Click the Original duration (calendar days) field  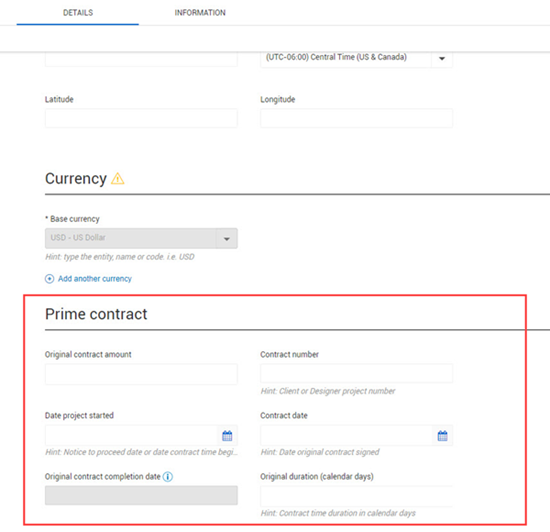point(356,496)
